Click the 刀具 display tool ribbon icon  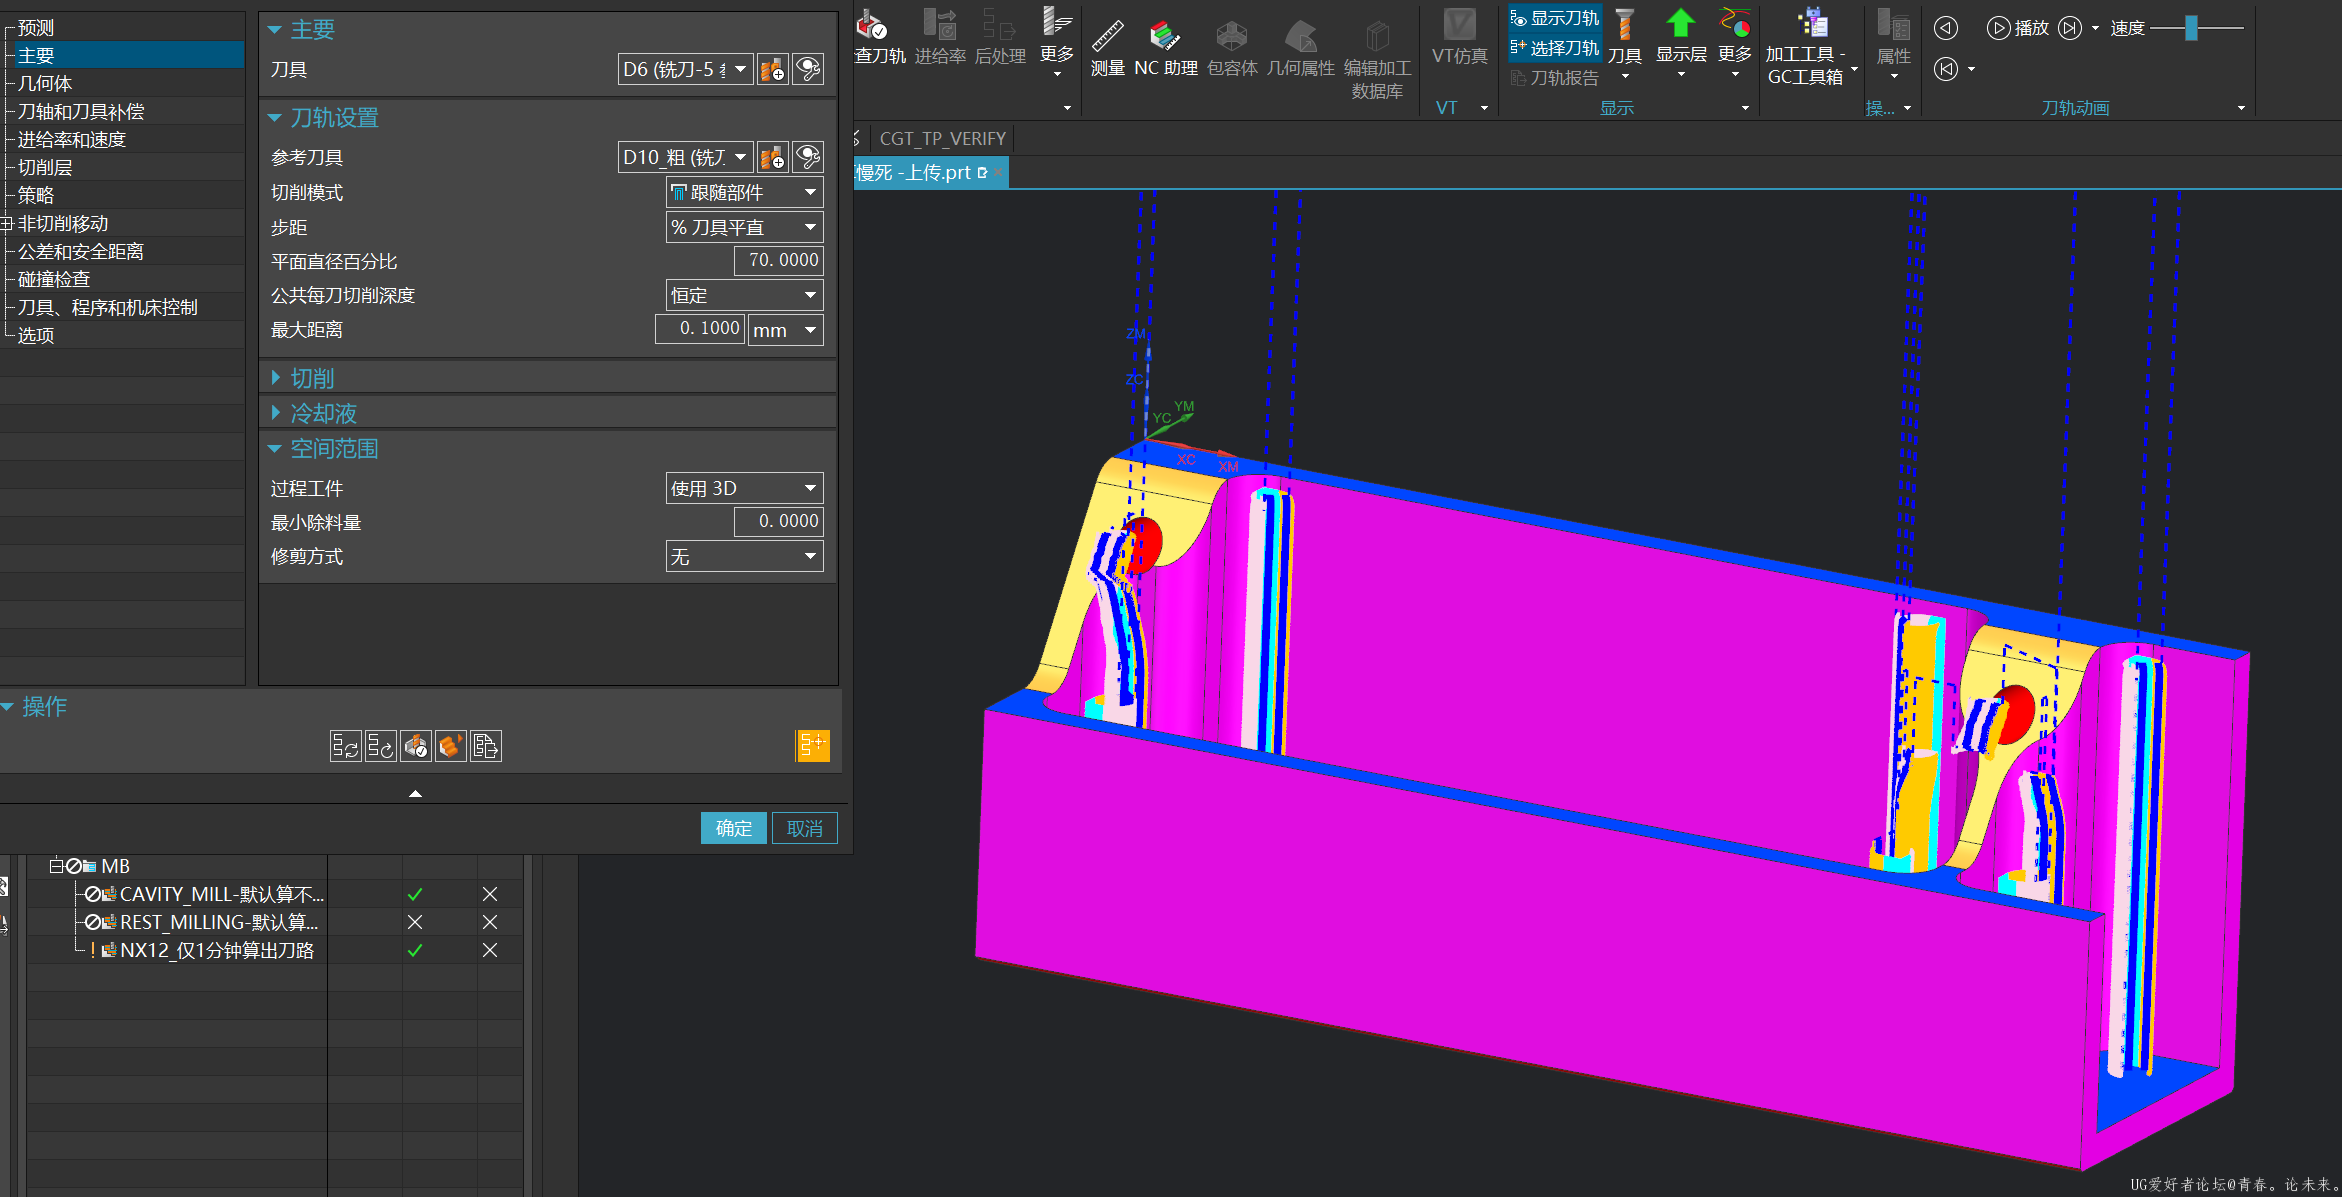tap(1625, 36)
